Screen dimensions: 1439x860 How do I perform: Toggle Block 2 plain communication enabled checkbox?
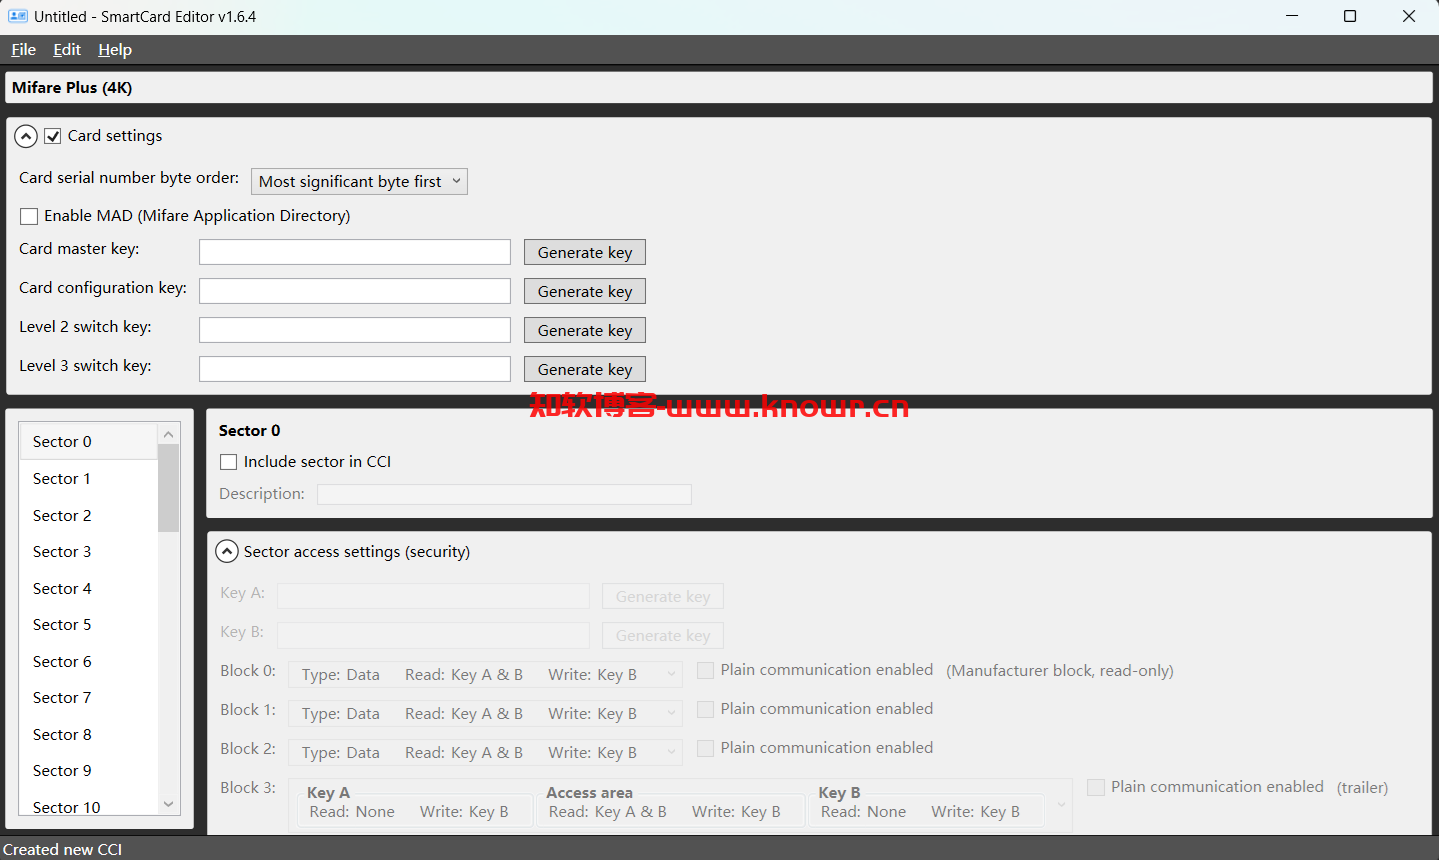tap(705, 748)
